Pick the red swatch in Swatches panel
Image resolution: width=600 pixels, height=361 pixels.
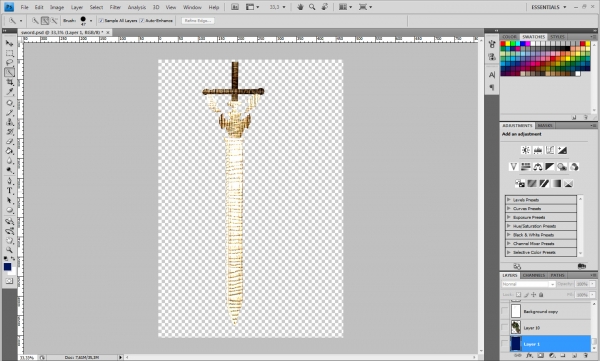pyautogui.click(x=503, y=44)
